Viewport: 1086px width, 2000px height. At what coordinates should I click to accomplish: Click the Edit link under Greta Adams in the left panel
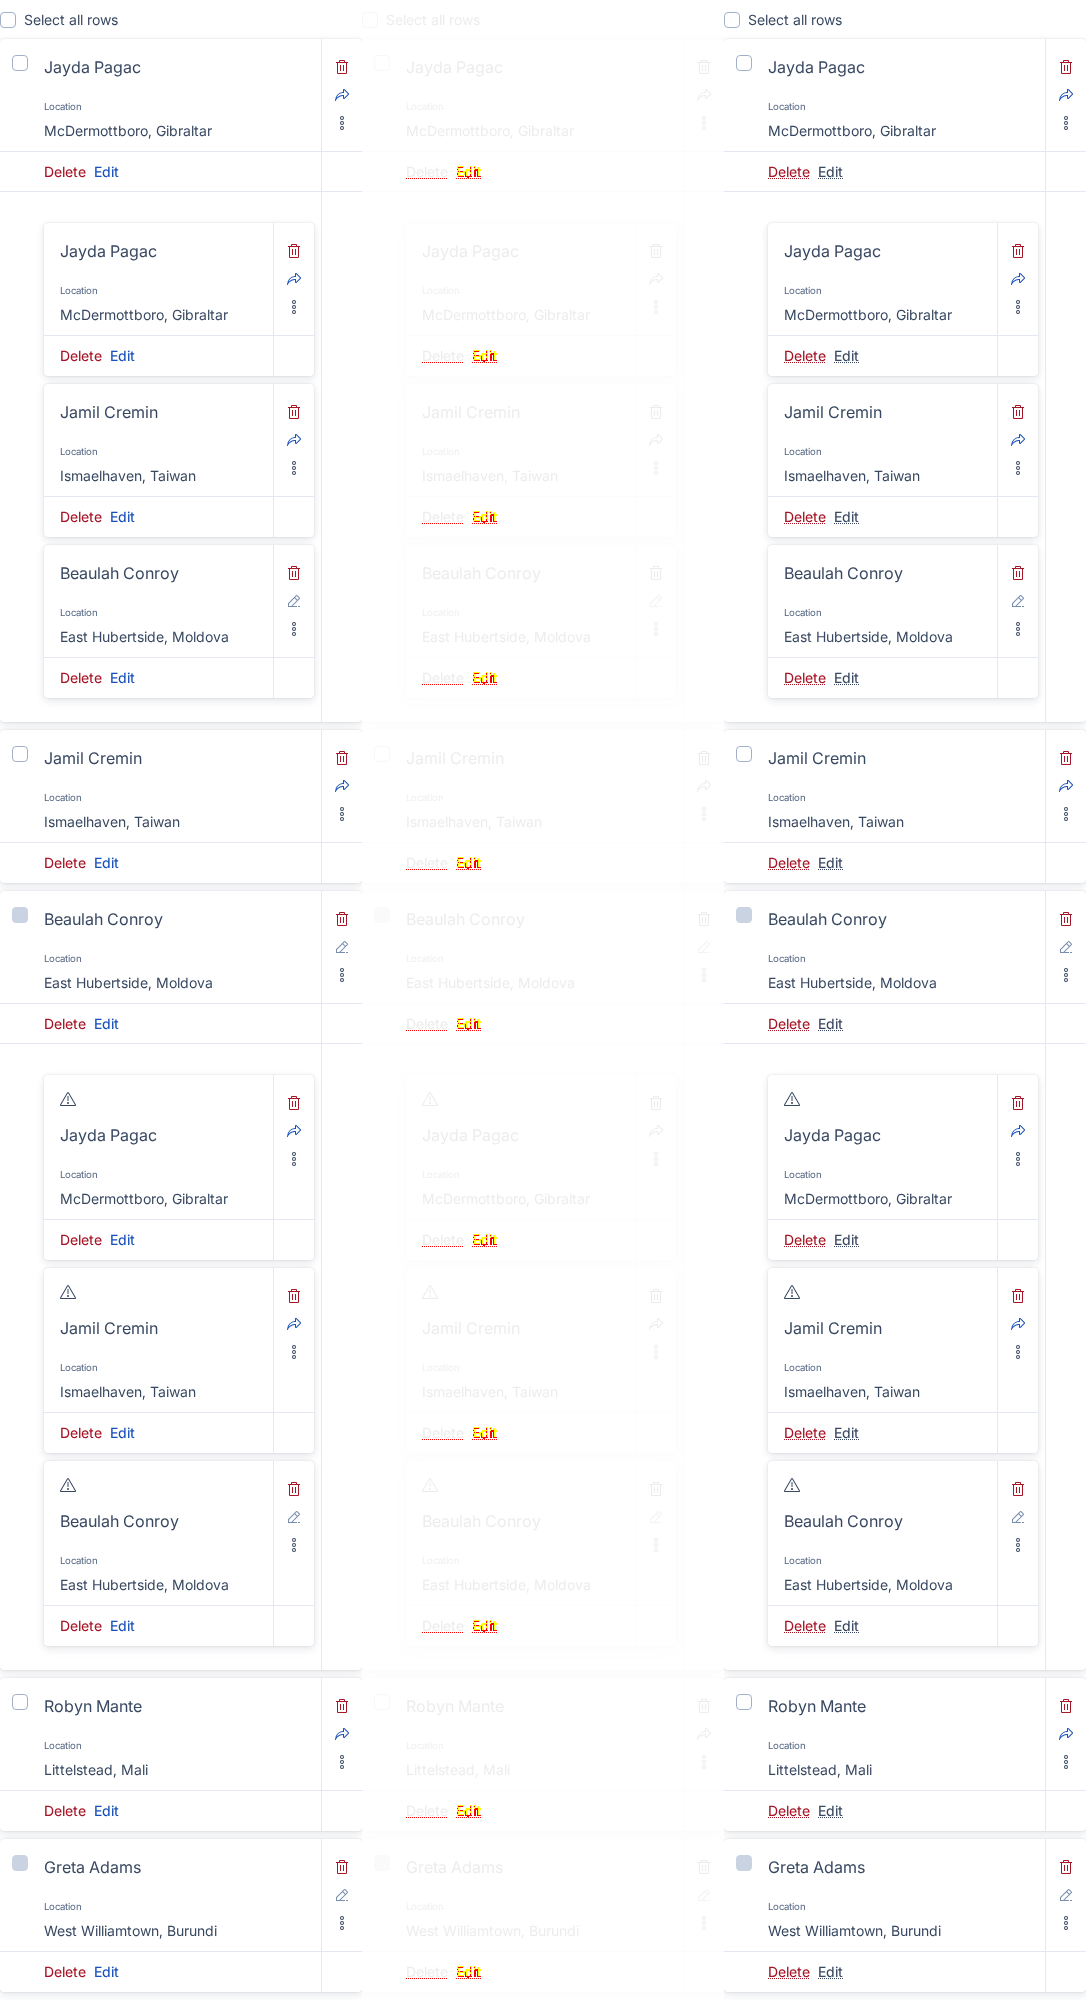(x=106, y=1972)
